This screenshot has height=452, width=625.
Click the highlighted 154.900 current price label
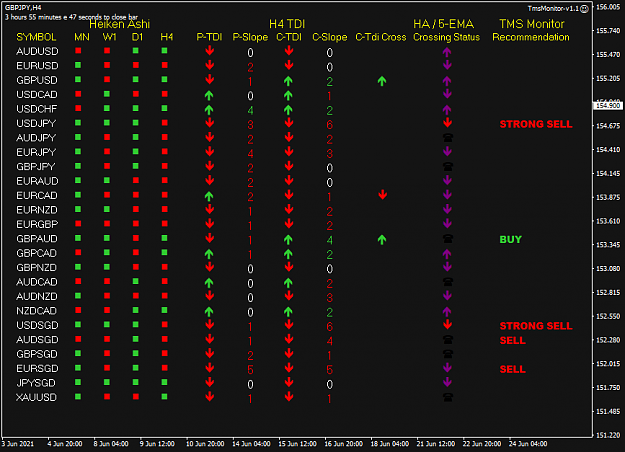(608, 106)
